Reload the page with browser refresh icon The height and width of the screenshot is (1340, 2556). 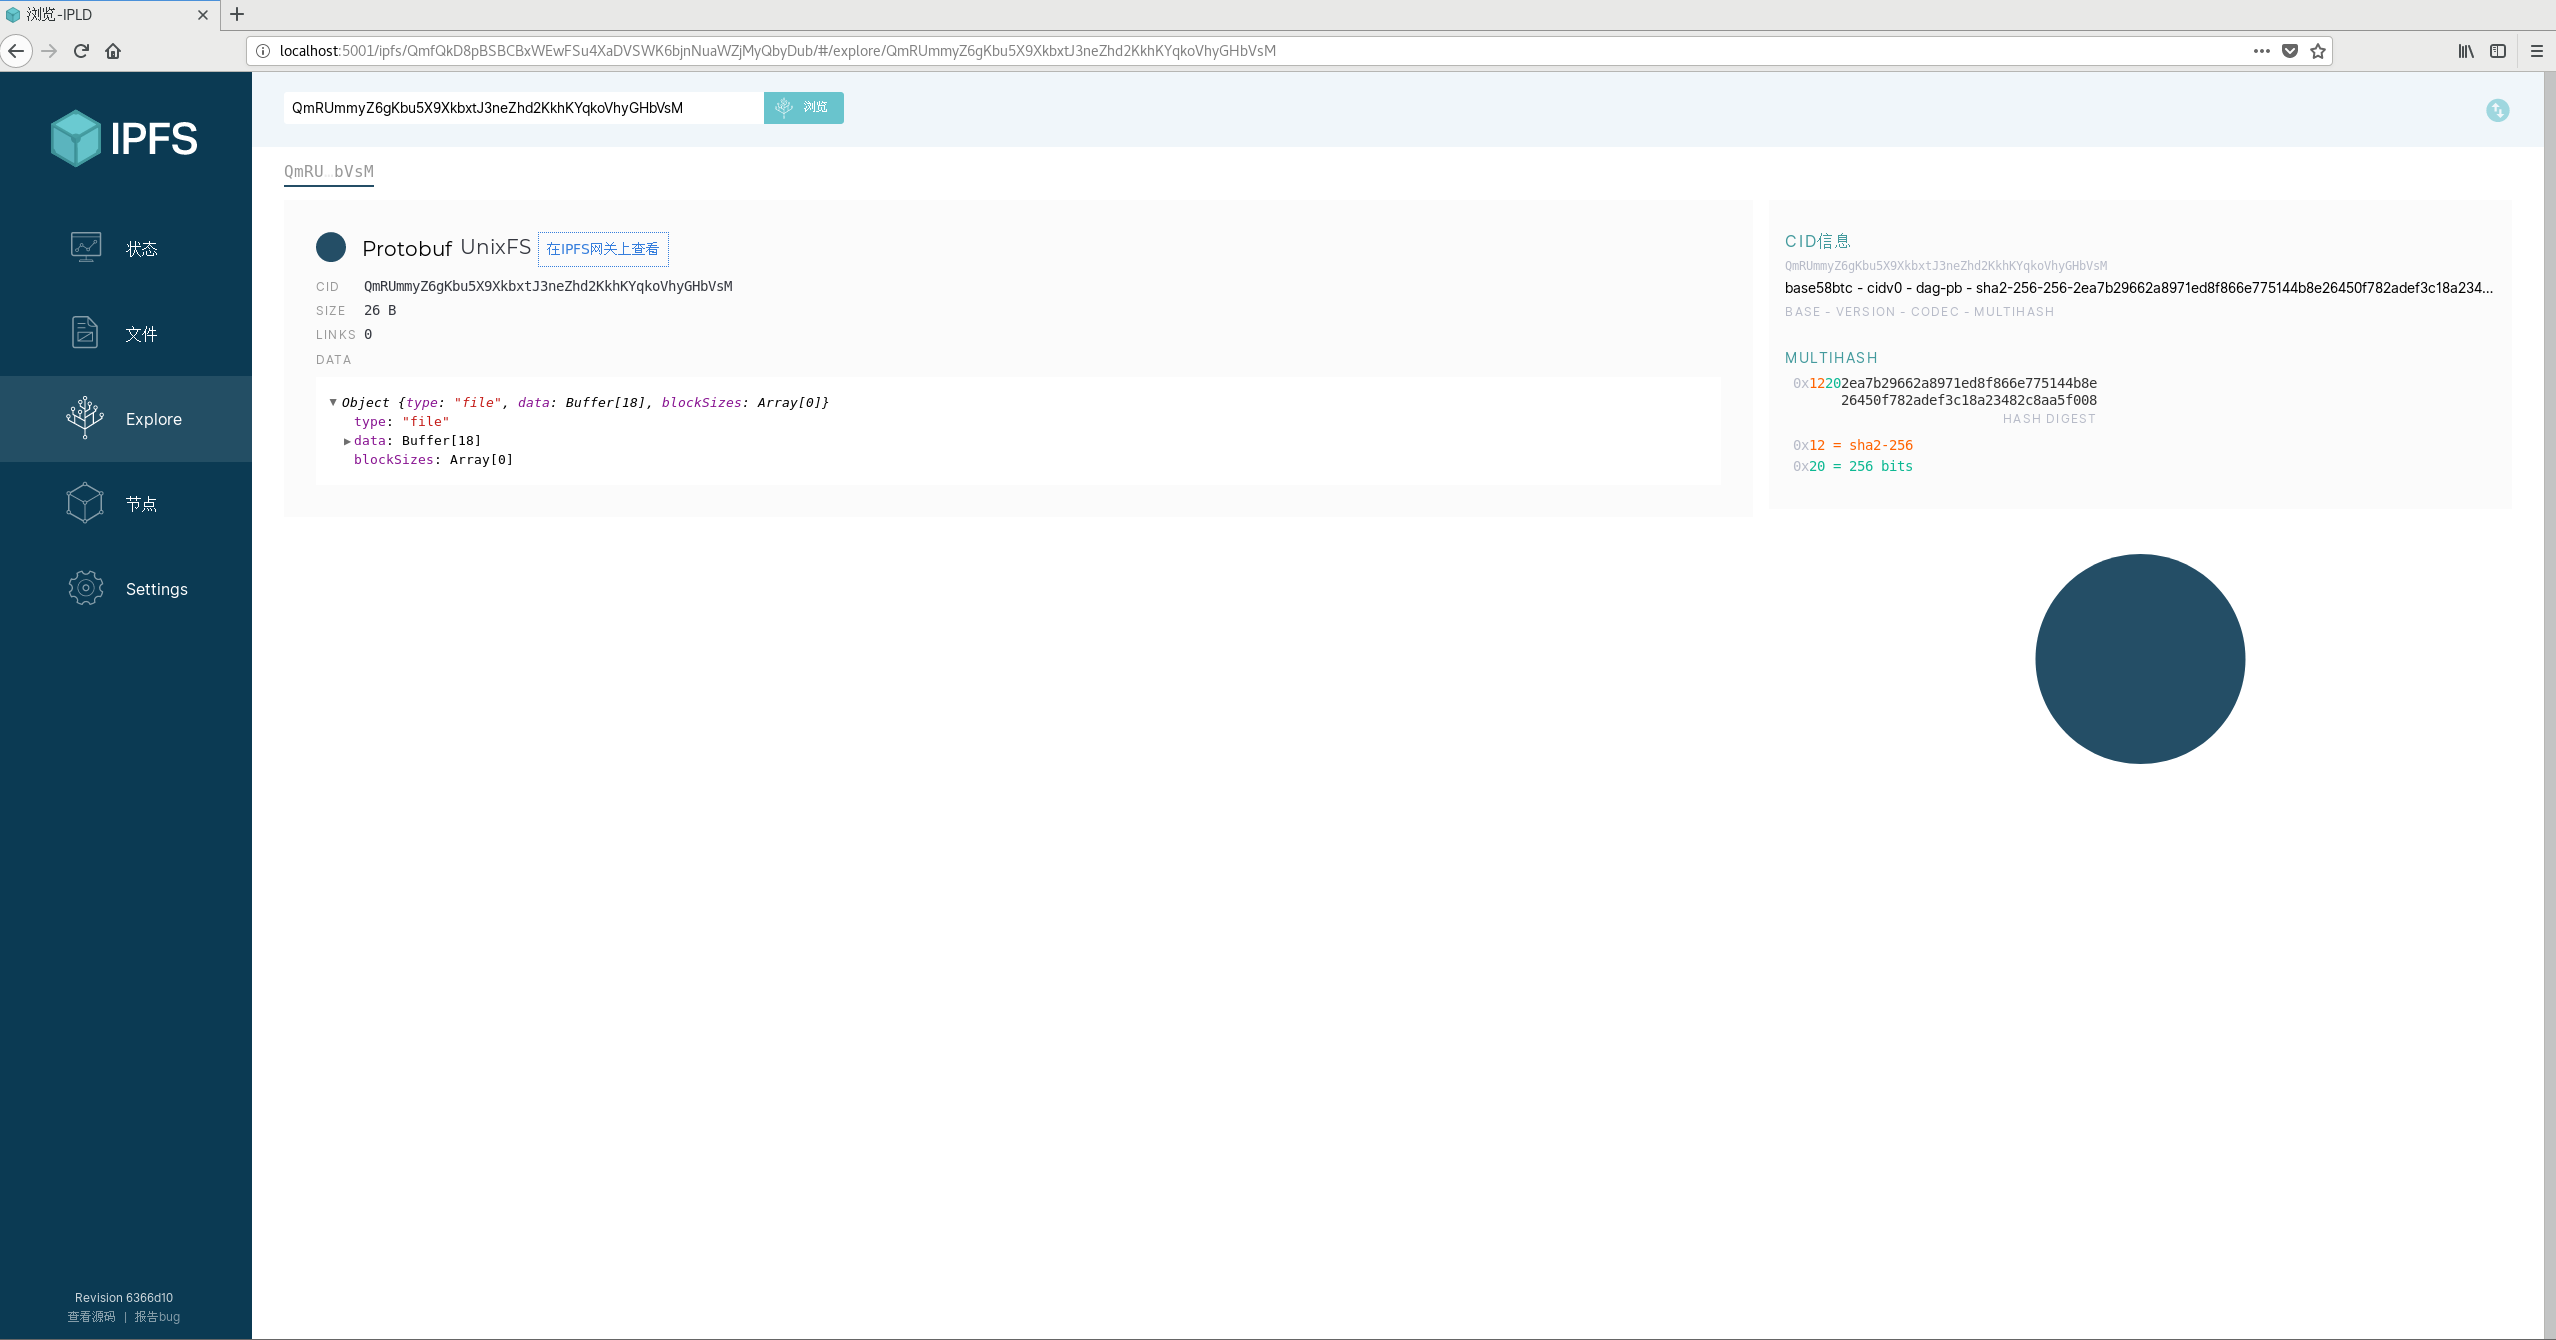tap(82, 51)
